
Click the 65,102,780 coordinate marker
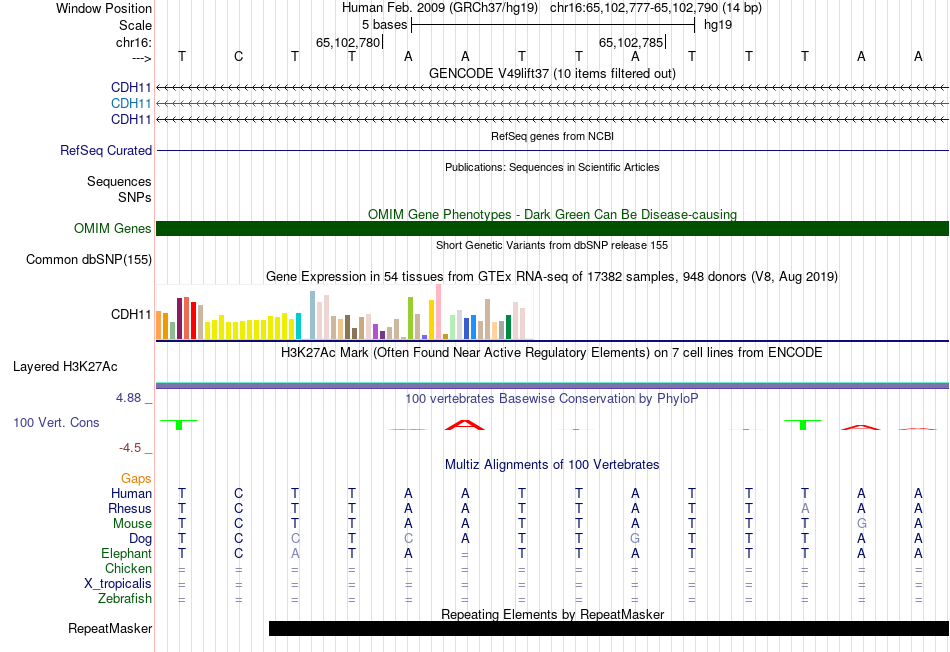click(x=348, y=42)
